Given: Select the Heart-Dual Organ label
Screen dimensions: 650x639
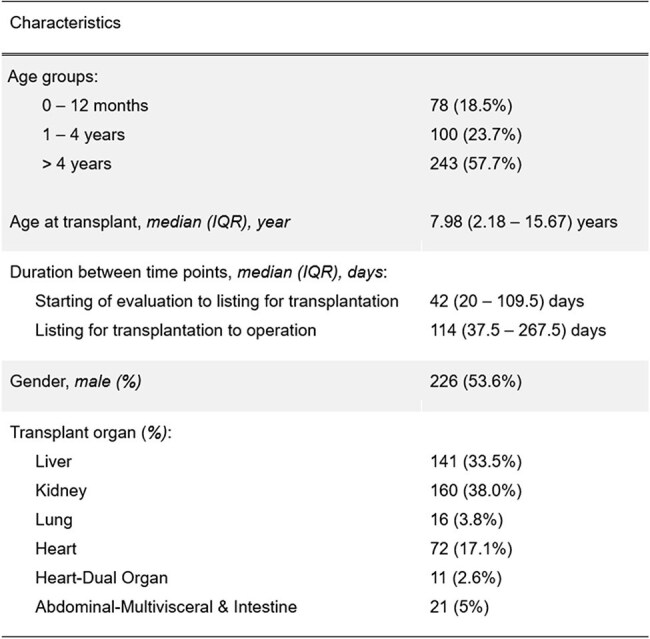Looking at the screenshot, I should click(x=102, y=578).
